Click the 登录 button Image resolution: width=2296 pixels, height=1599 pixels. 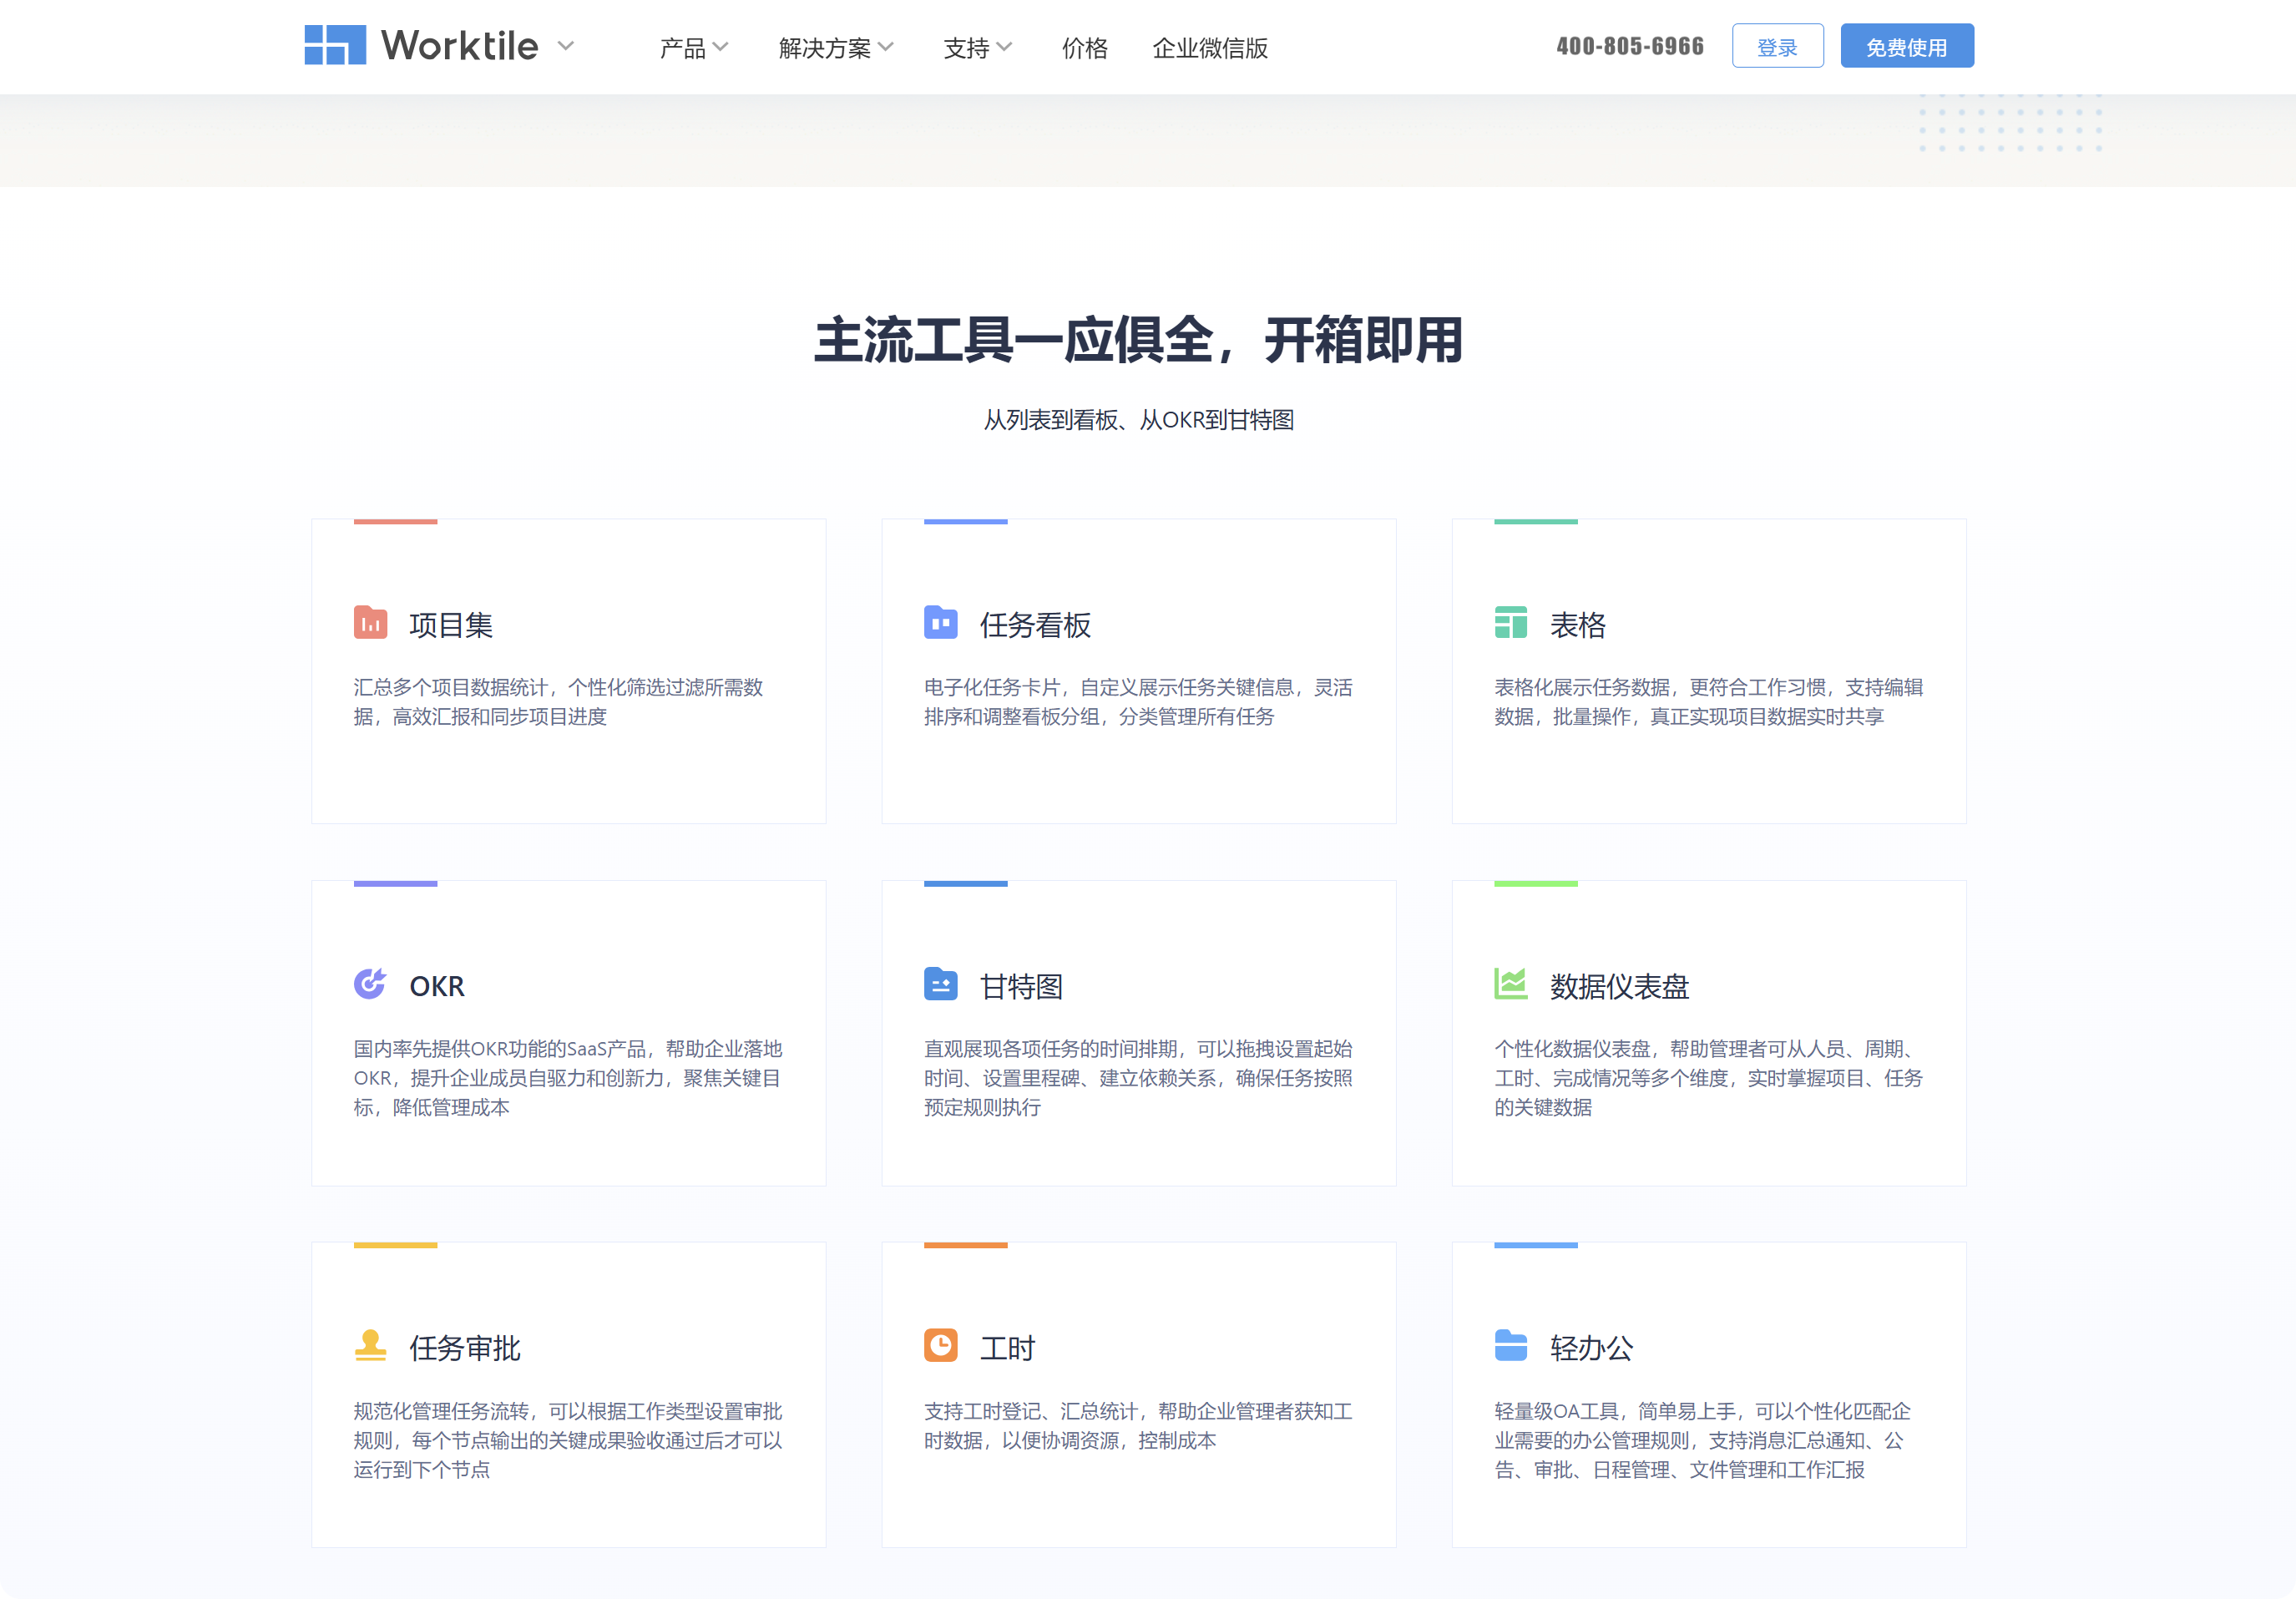pyautogui.click(x=1778, y=45)
